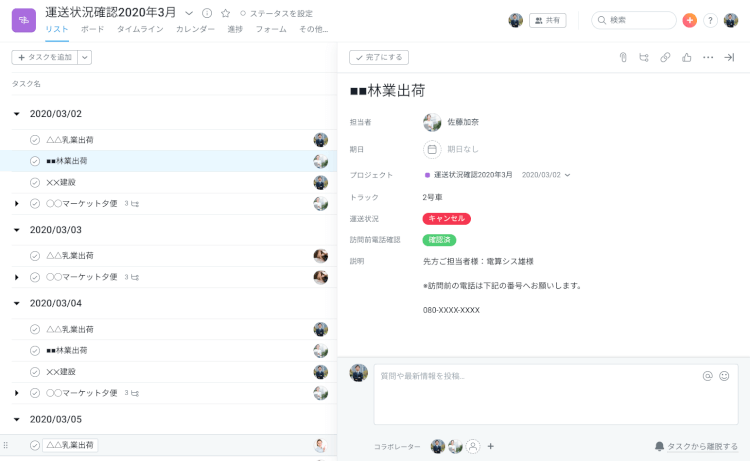750x461 pixels.
Task: Click assignee avatar on 2020/03/03 △△乳業出荷 row
Action: (x=320, y=256)
